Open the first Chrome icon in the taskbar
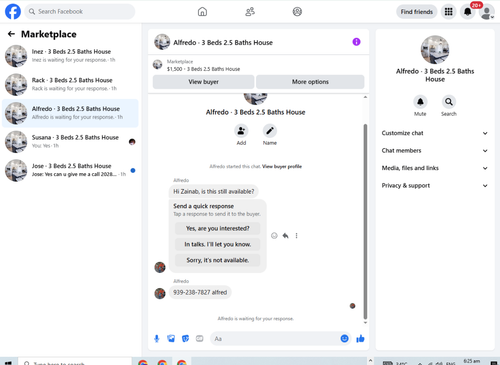The height and width of the screenshot is (365, 500). [x=143, y=363]
